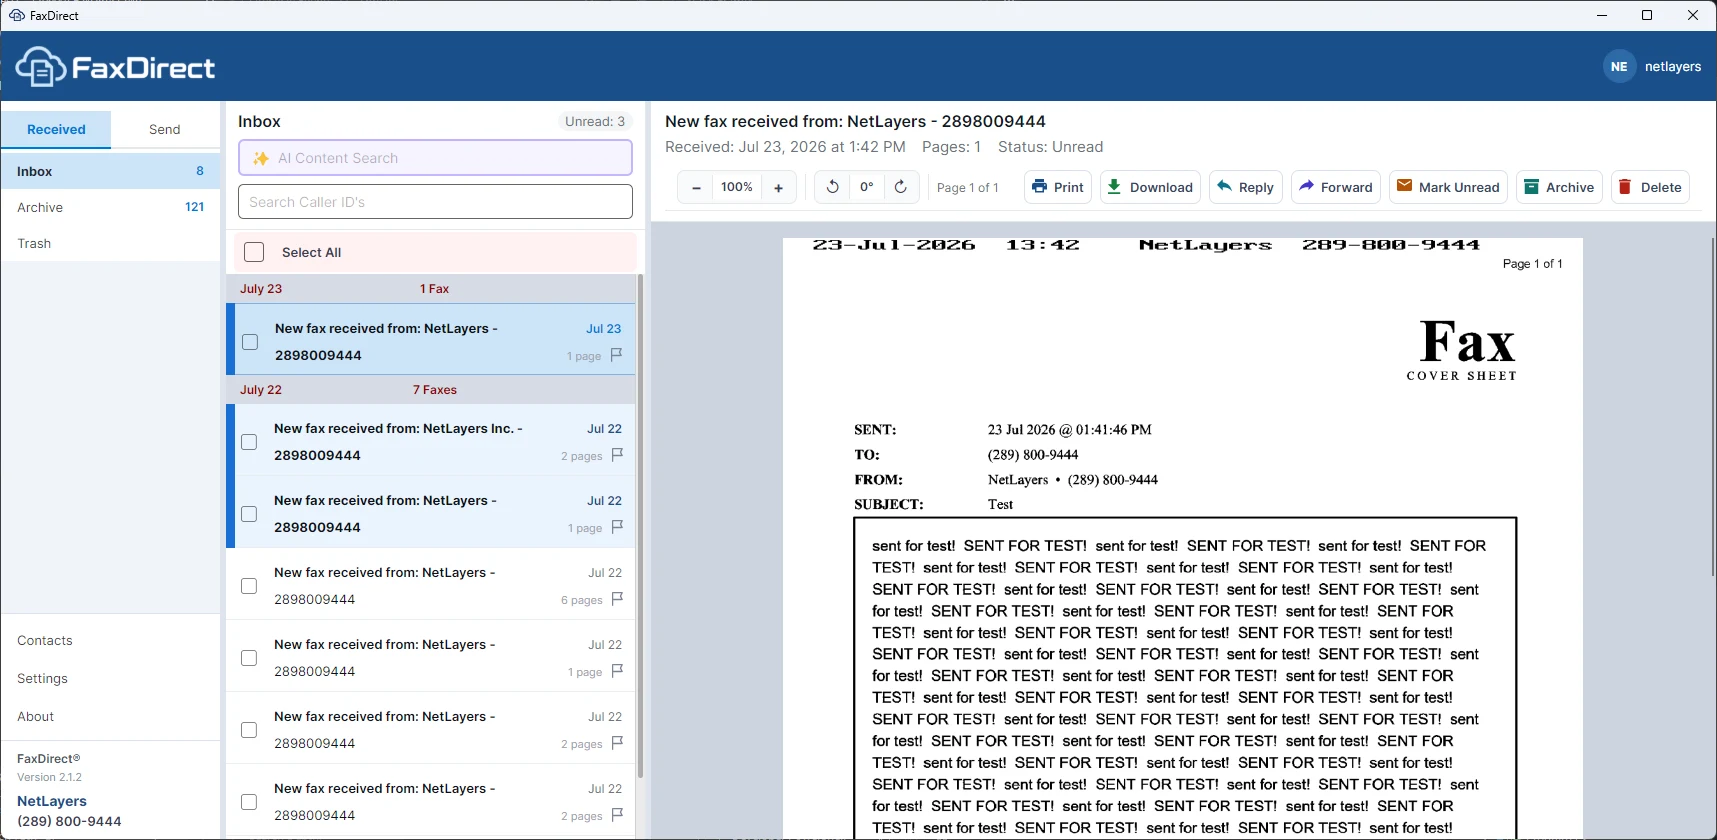Open the Archive folder
Screen dimensions: 1717x840
point(110,207)
